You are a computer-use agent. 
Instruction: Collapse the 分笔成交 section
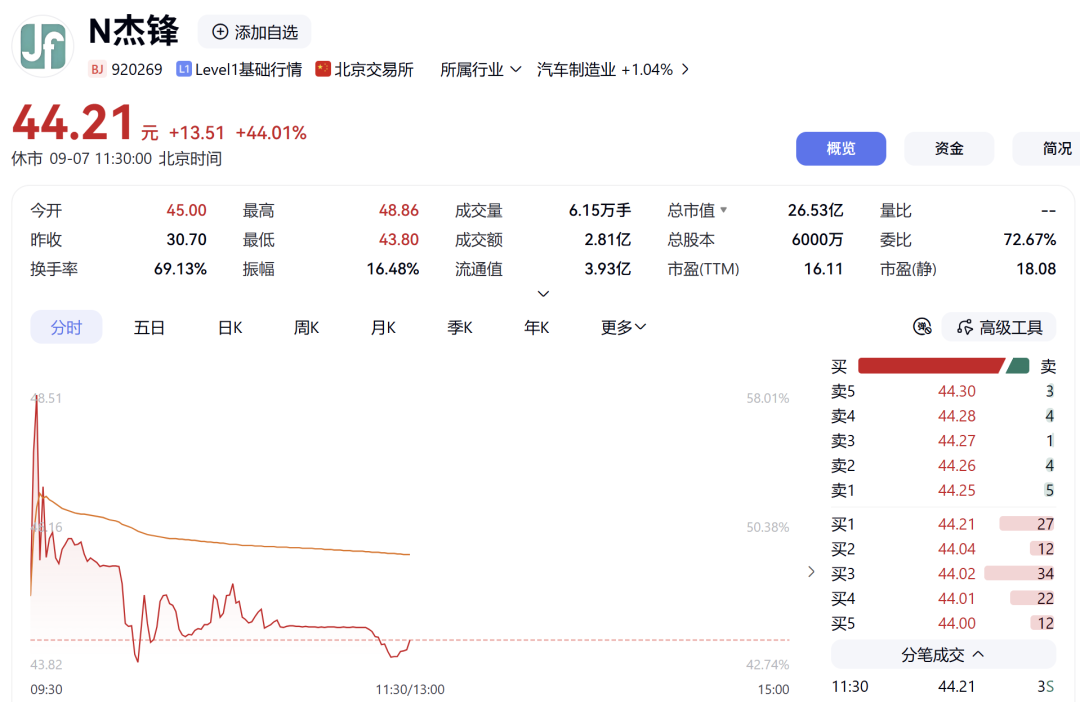943,654
